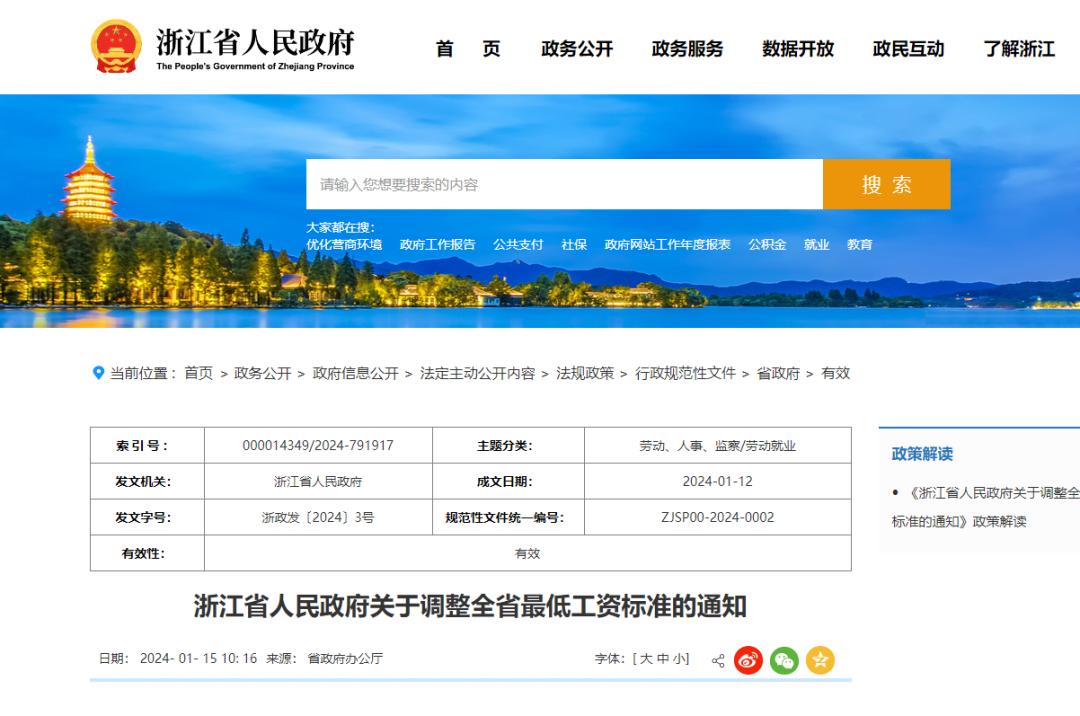The height and width of the screenshot is (716, 1080).
Task: Go to 法定主动公开内容 in breadcrumb
Action: [x=477, y=373]
